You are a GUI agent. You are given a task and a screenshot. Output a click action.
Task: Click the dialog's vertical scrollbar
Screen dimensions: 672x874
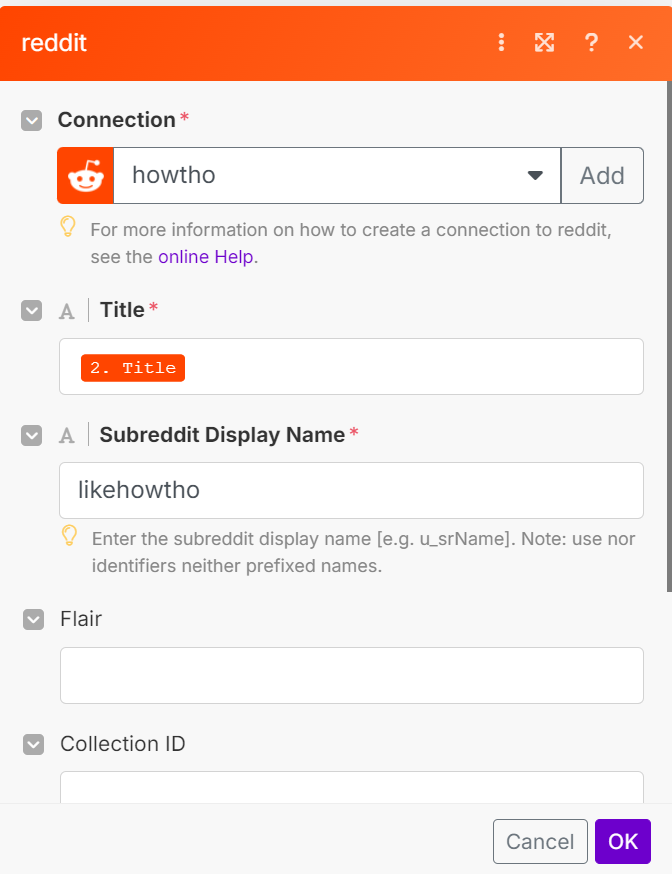[x=669, y=337]
